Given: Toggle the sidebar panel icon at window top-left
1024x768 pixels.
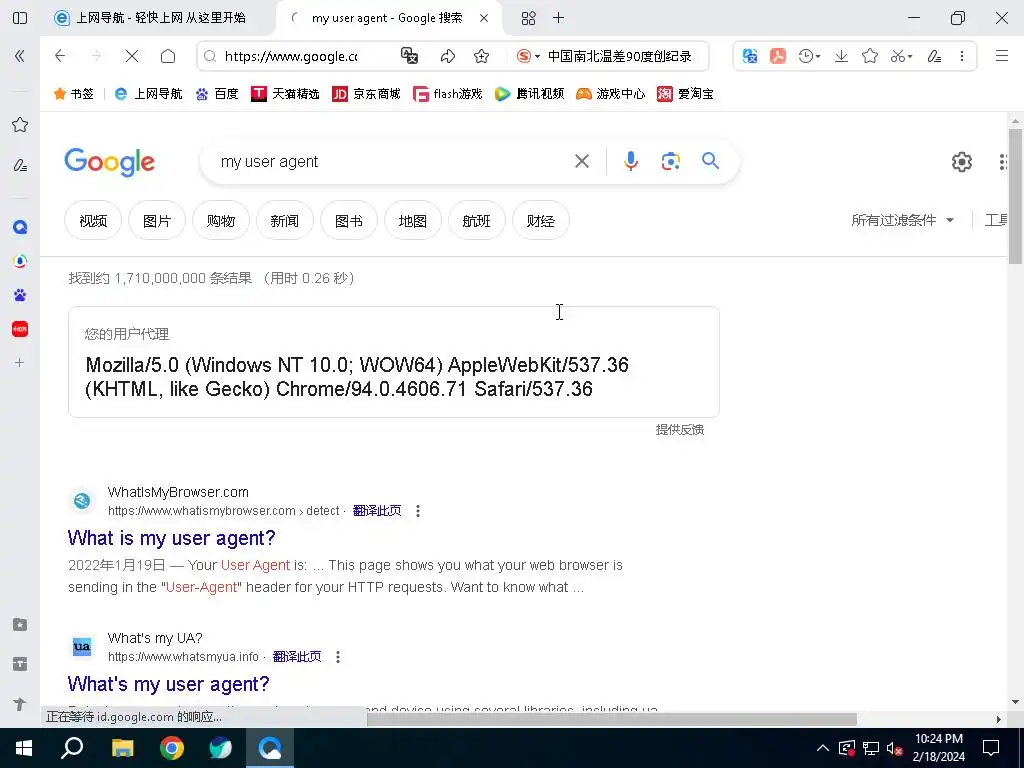Looking at the screenshot, I should 20,18.
